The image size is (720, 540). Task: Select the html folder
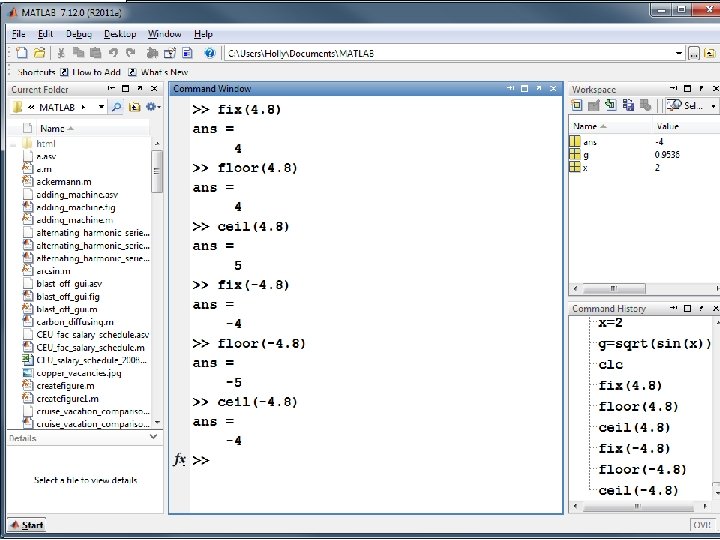[x=45, y=143]
